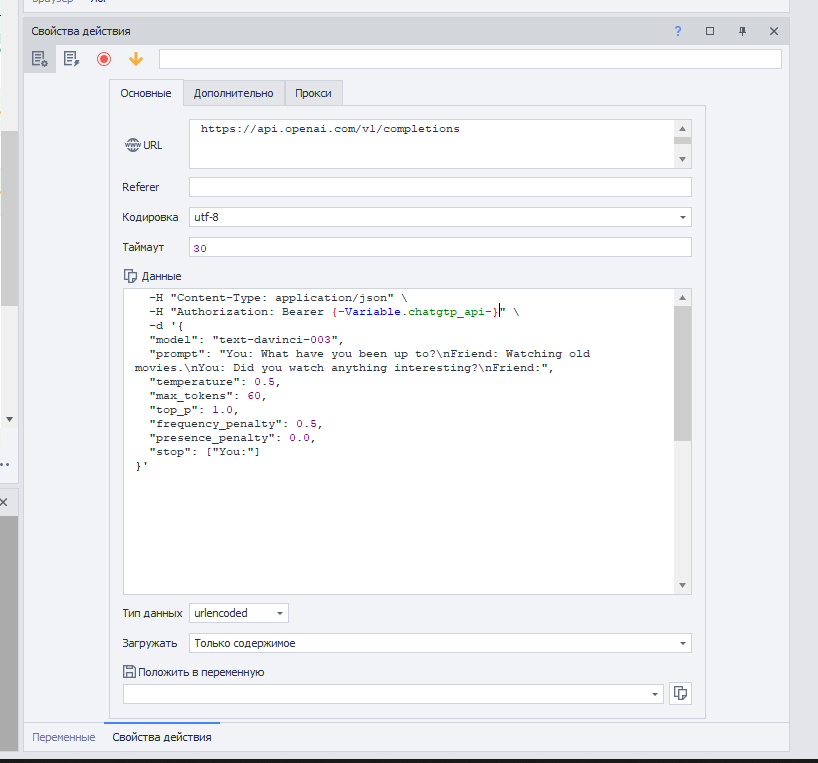
Task: Expand the Кодировка utf-8 dropdown
Action: point(682,217)
